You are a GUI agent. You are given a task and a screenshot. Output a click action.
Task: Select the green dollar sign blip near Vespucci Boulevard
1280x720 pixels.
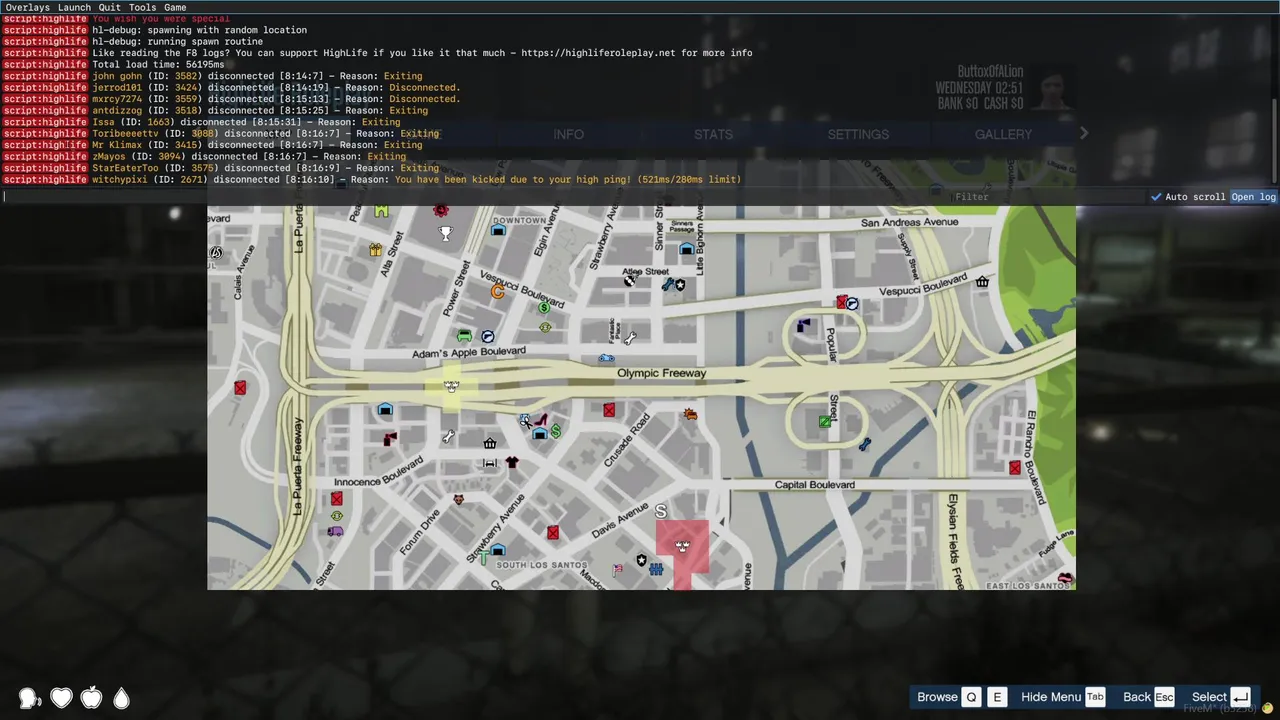(x=544, y=308)
